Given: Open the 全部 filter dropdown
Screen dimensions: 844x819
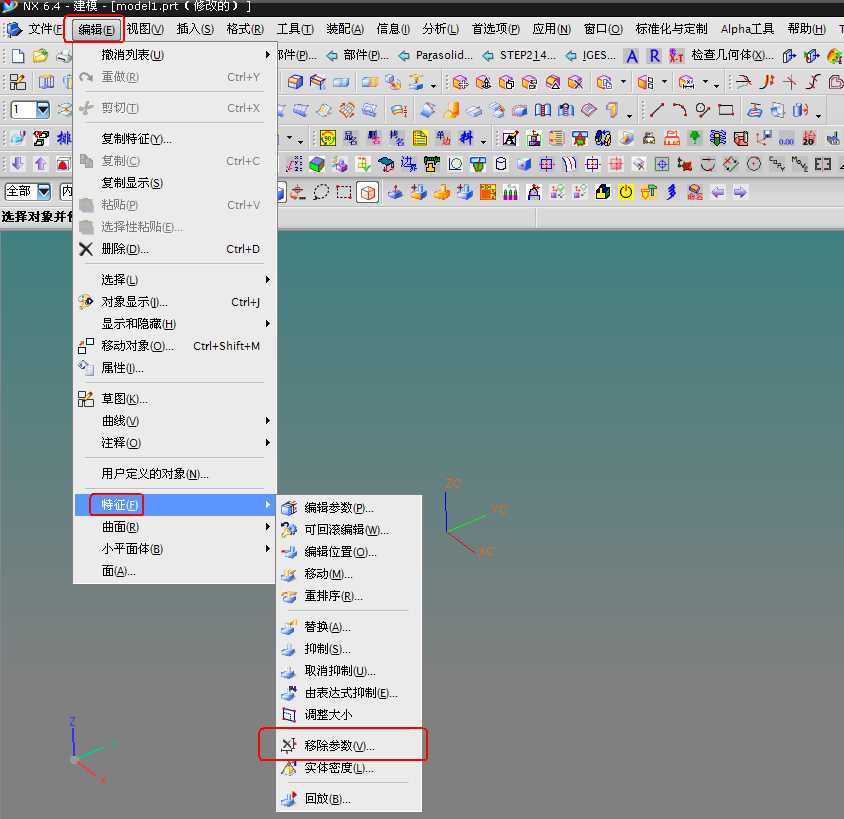Looking at the screenshot, I should point(44,192).
